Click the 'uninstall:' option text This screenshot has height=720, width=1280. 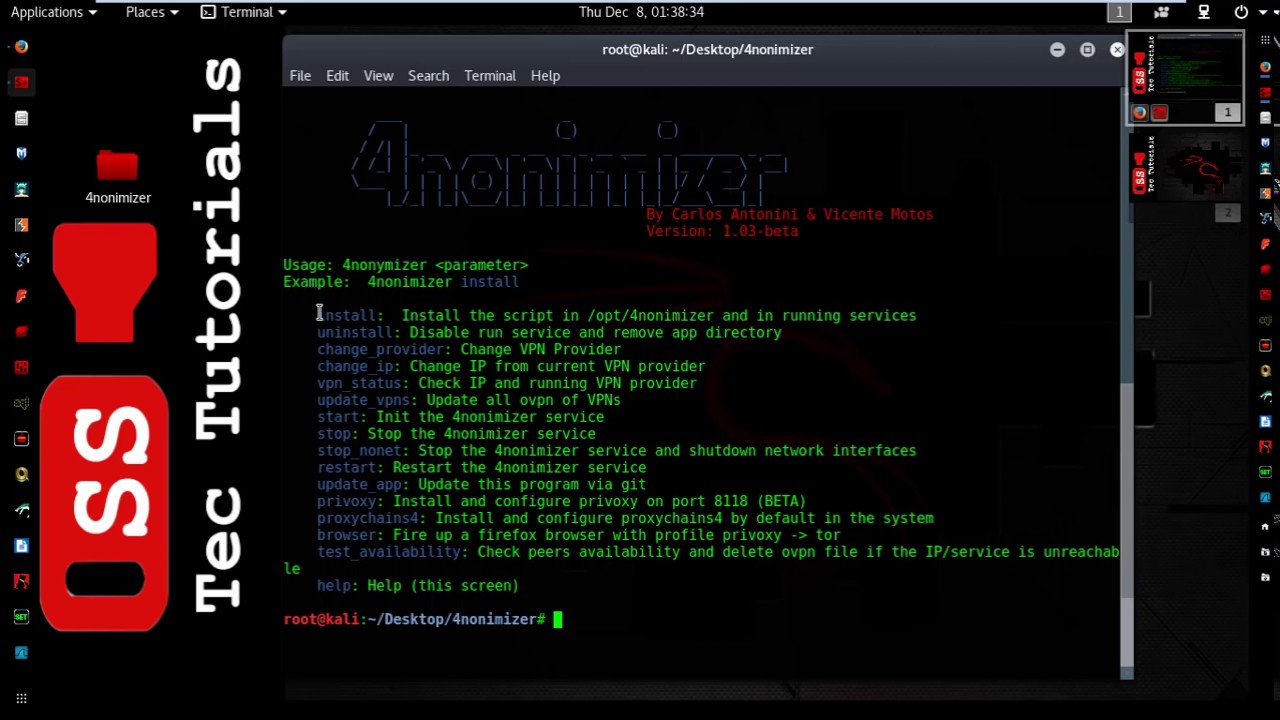(x=359, y=333)
